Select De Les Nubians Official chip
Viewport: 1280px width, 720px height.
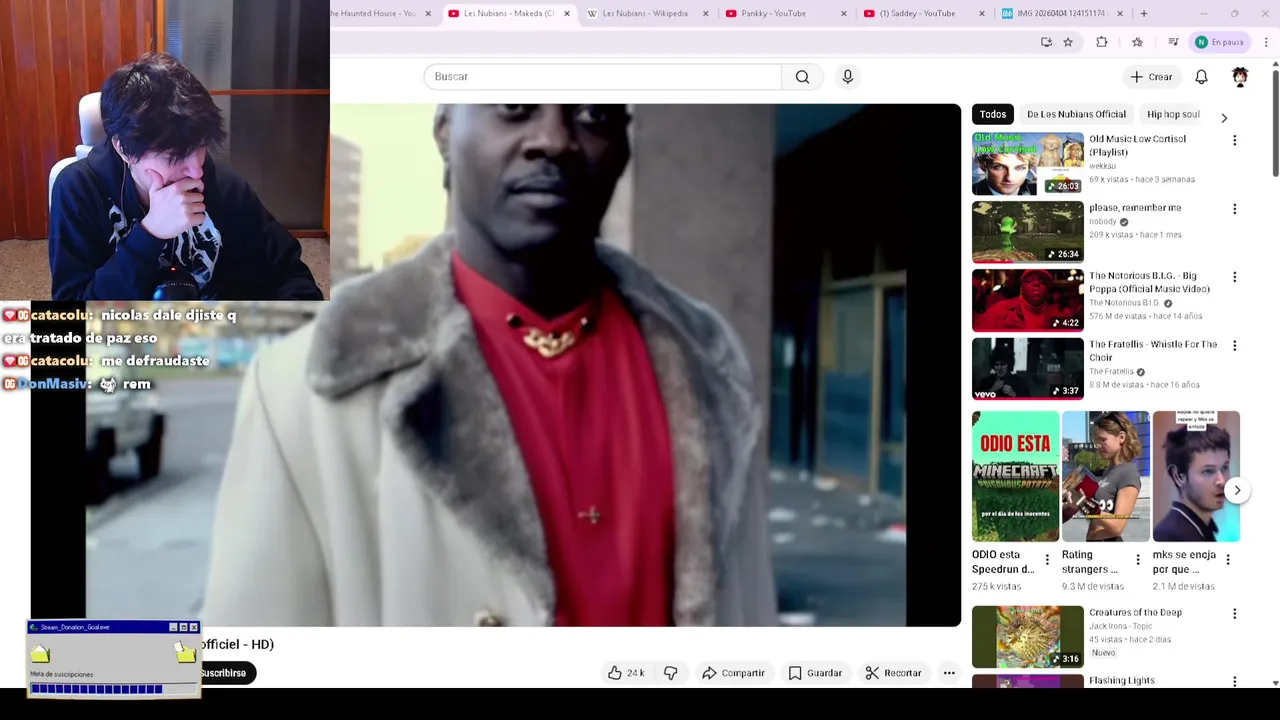1076,114
